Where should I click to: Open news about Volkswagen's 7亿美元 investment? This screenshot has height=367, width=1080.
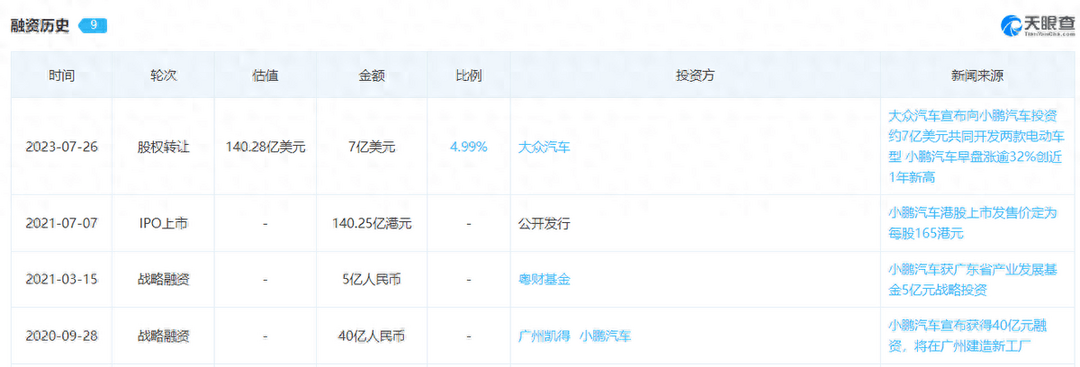(x=973, y=146)
